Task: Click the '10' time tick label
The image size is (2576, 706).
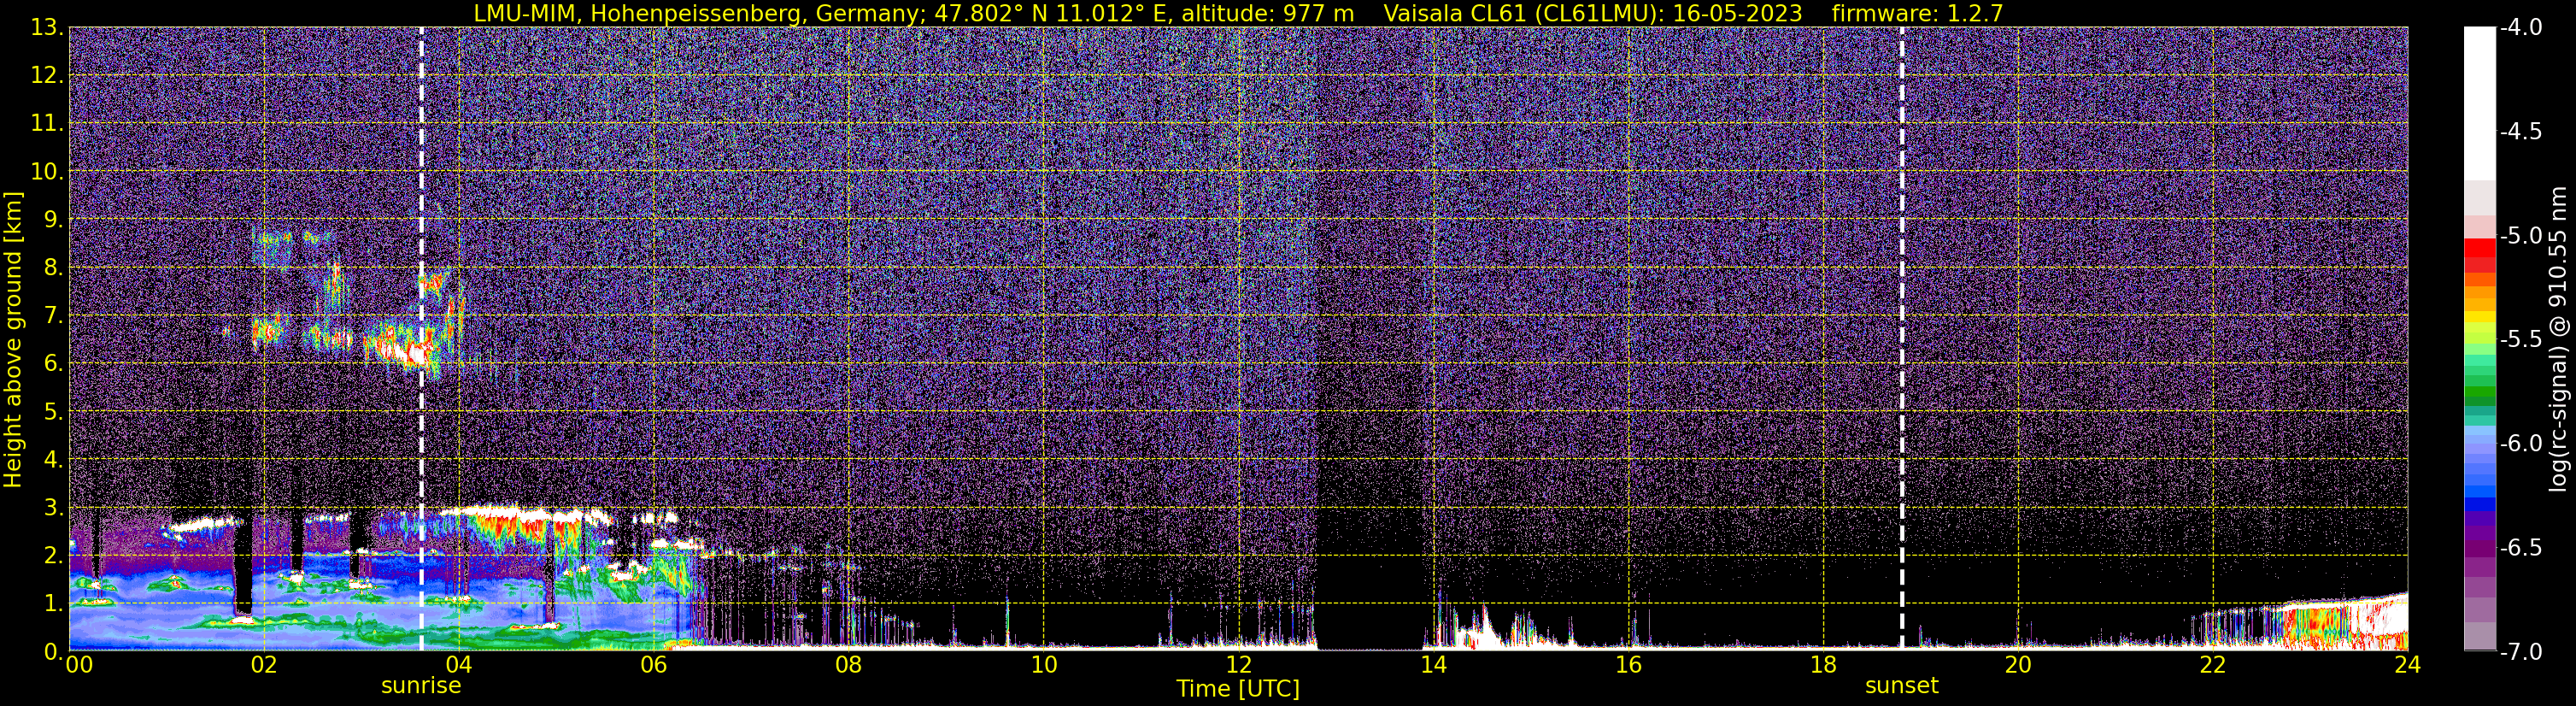Action: (x=1043, y=665)
